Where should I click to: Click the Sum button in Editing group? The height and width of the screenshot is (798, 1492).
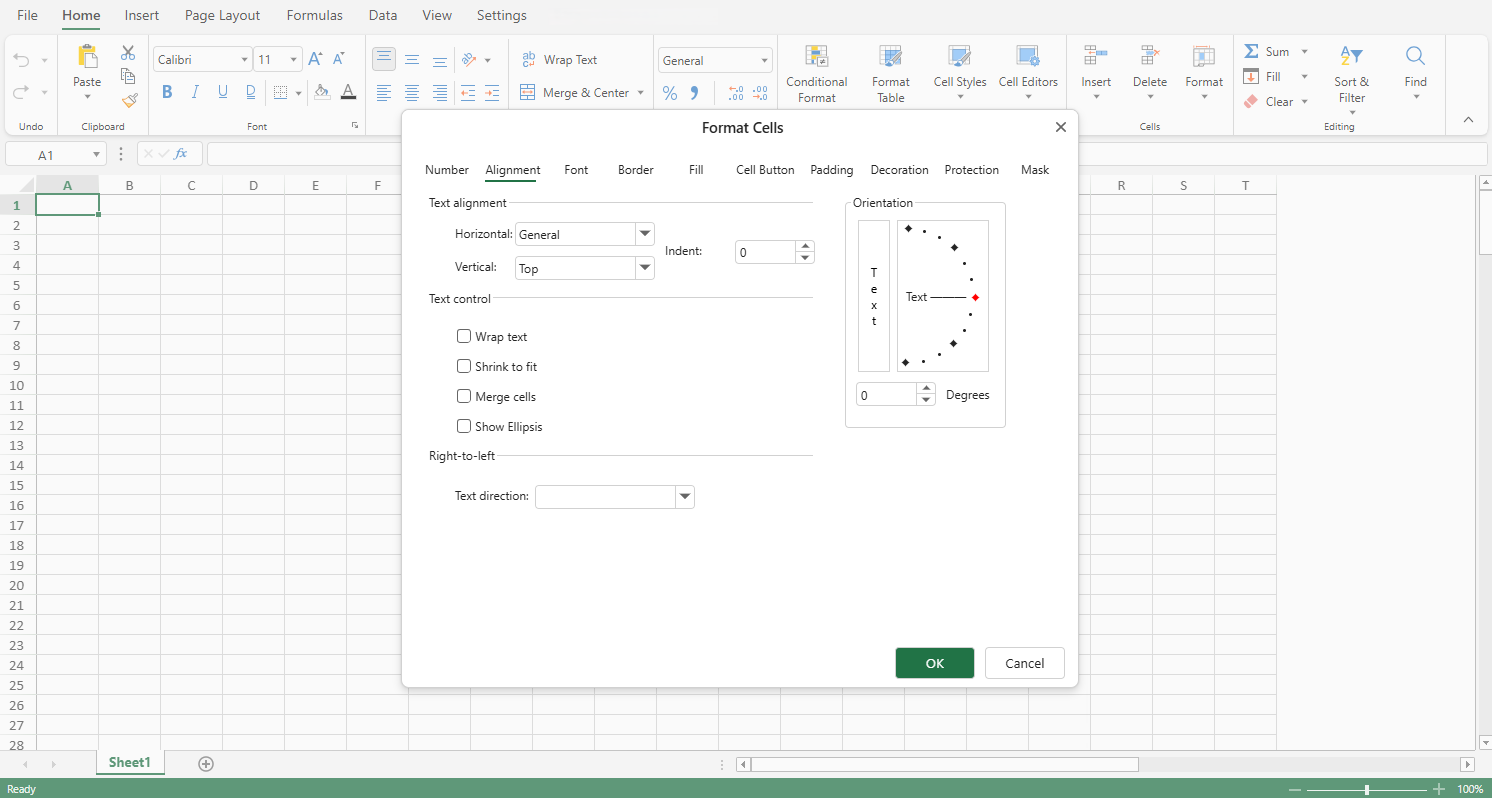pos(1267,52)
